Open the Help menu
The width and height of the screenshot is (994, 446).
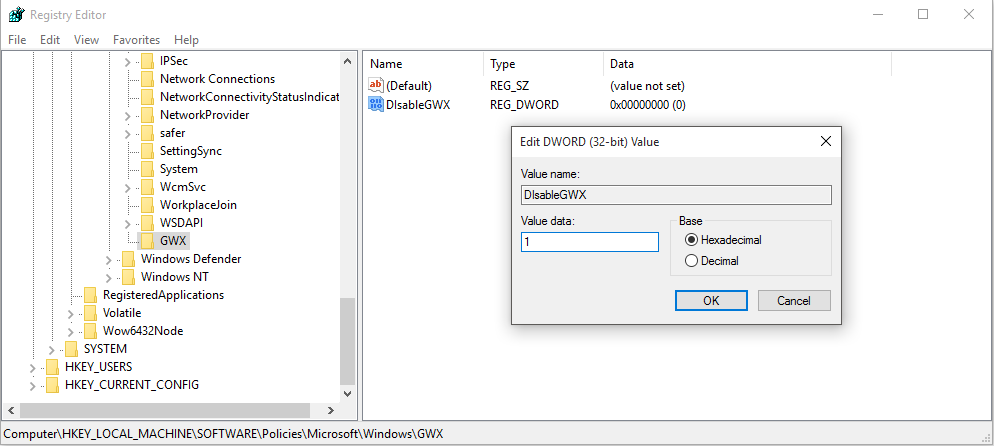point(186,39)
